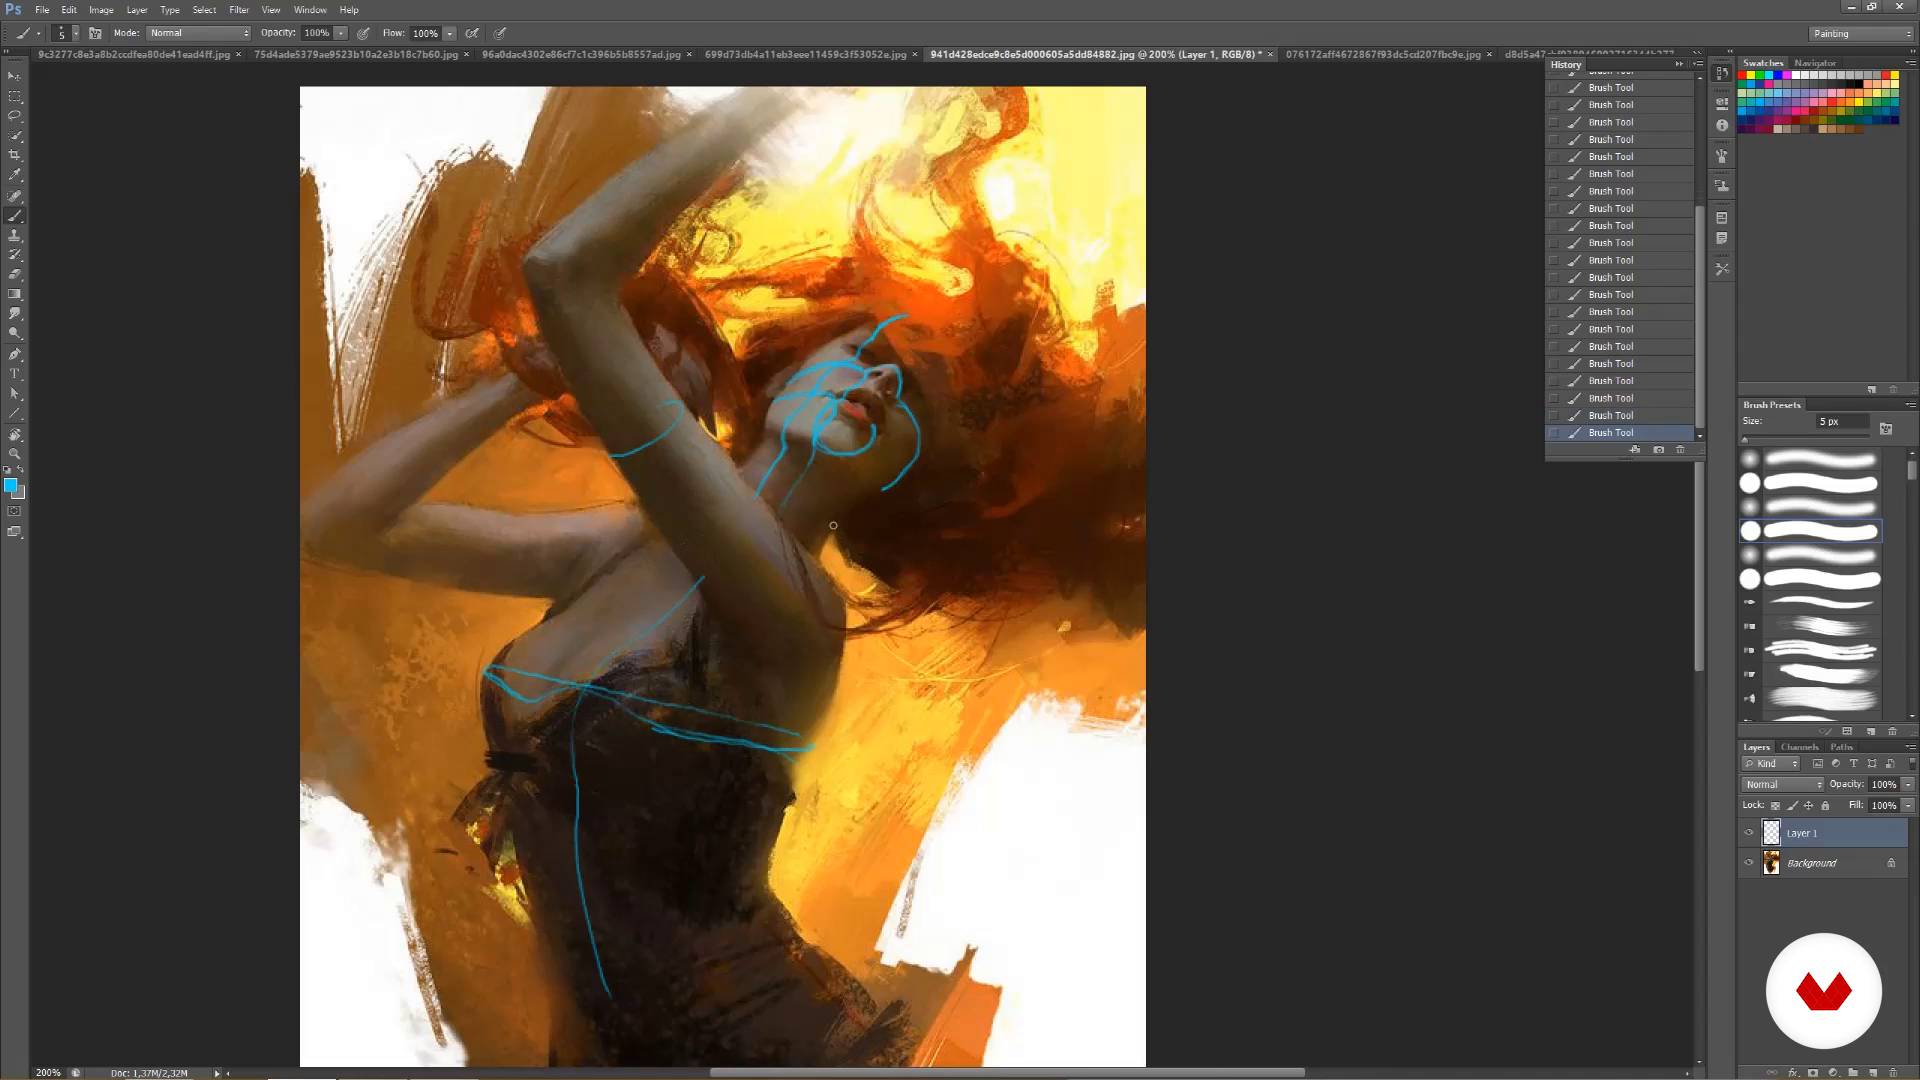Click the horizontal canvas scrollbar
Viewport: 1920px width, 1080px height.
[1007, 1073]
